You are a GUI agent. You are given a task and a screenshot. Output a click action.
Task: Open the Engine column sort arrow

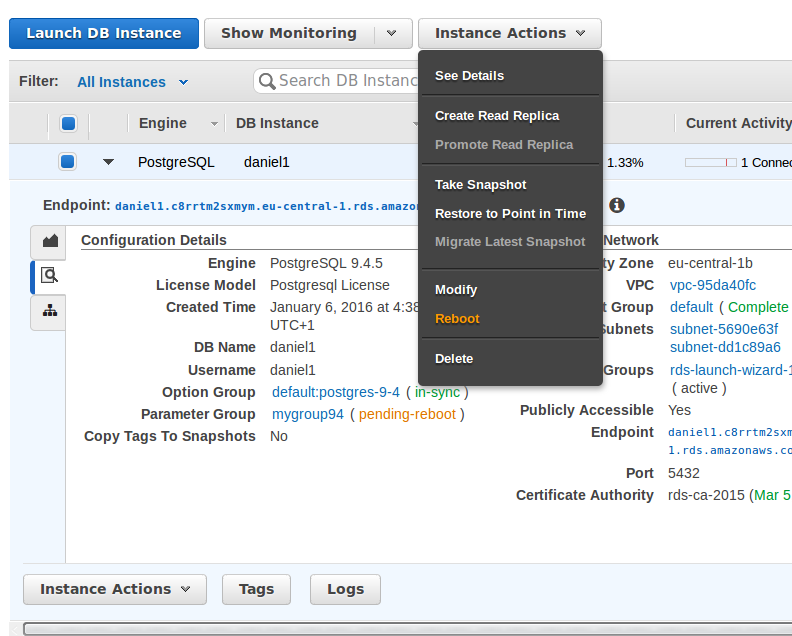pos(214,124)
